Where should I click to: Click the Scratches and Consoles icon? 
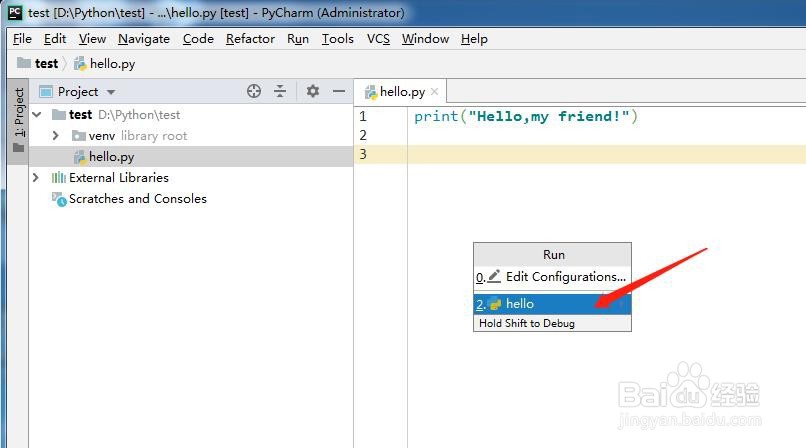(x=59, y=199)
